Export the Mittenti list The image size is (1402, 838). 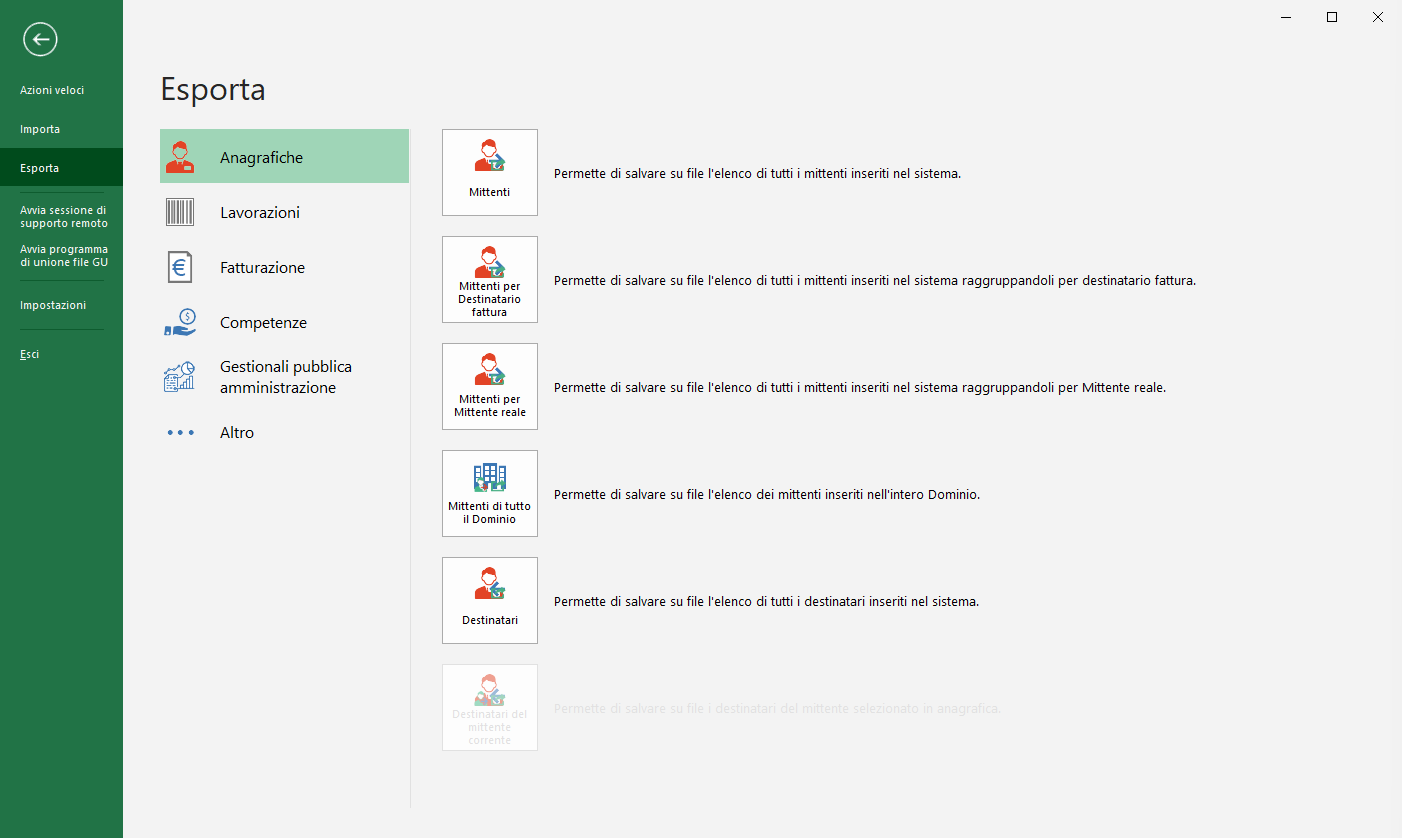(490, 172)
